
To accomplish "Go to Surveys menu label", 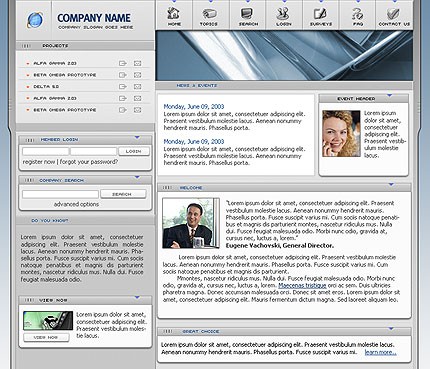I will pos(321,24).
